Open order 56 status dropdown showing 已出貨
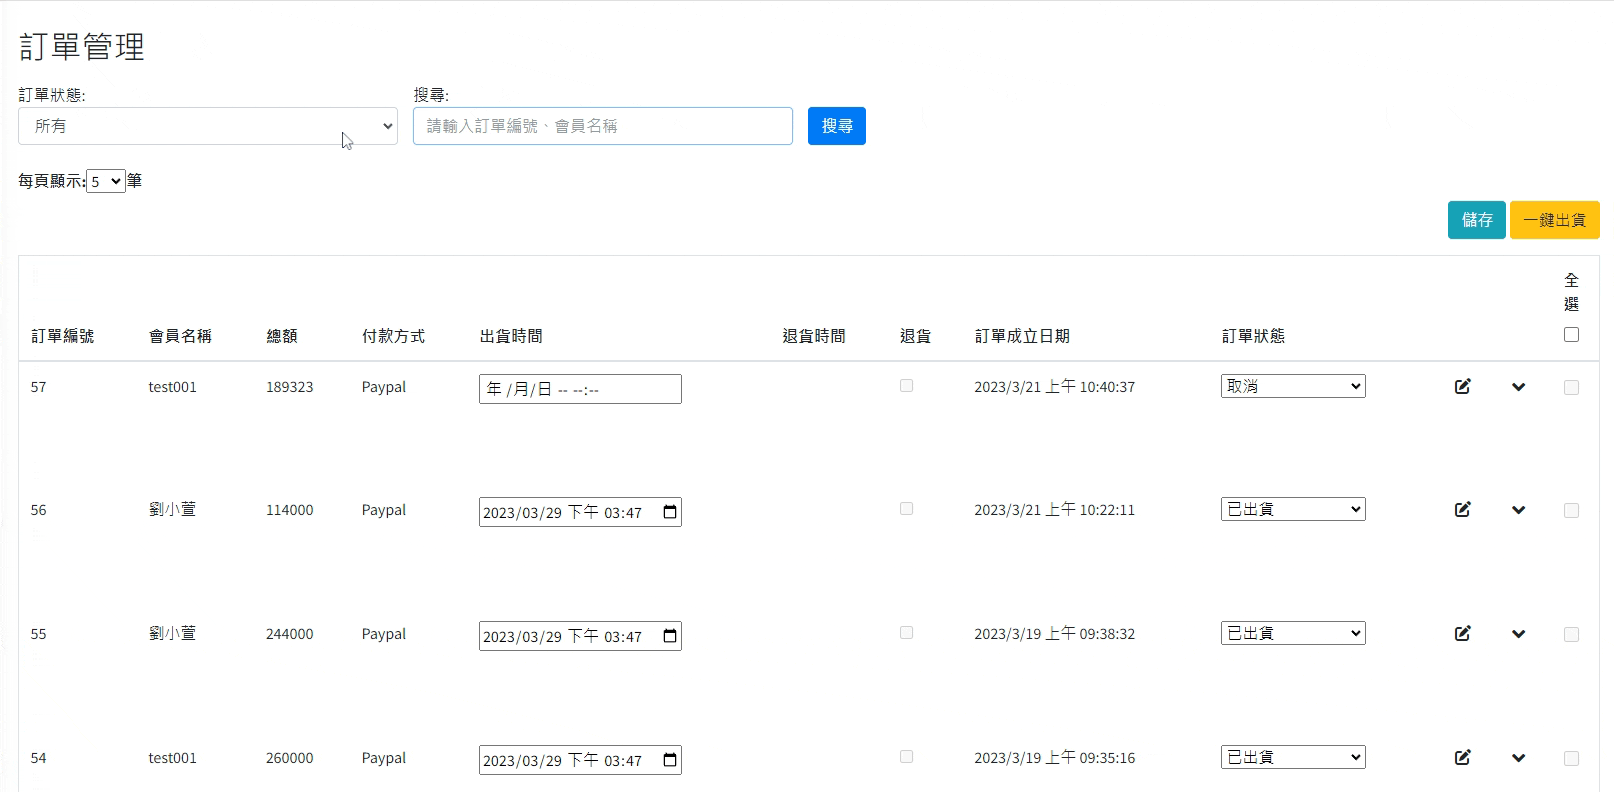Screen dimensions: 1614x792 (x=1293, y=509)
